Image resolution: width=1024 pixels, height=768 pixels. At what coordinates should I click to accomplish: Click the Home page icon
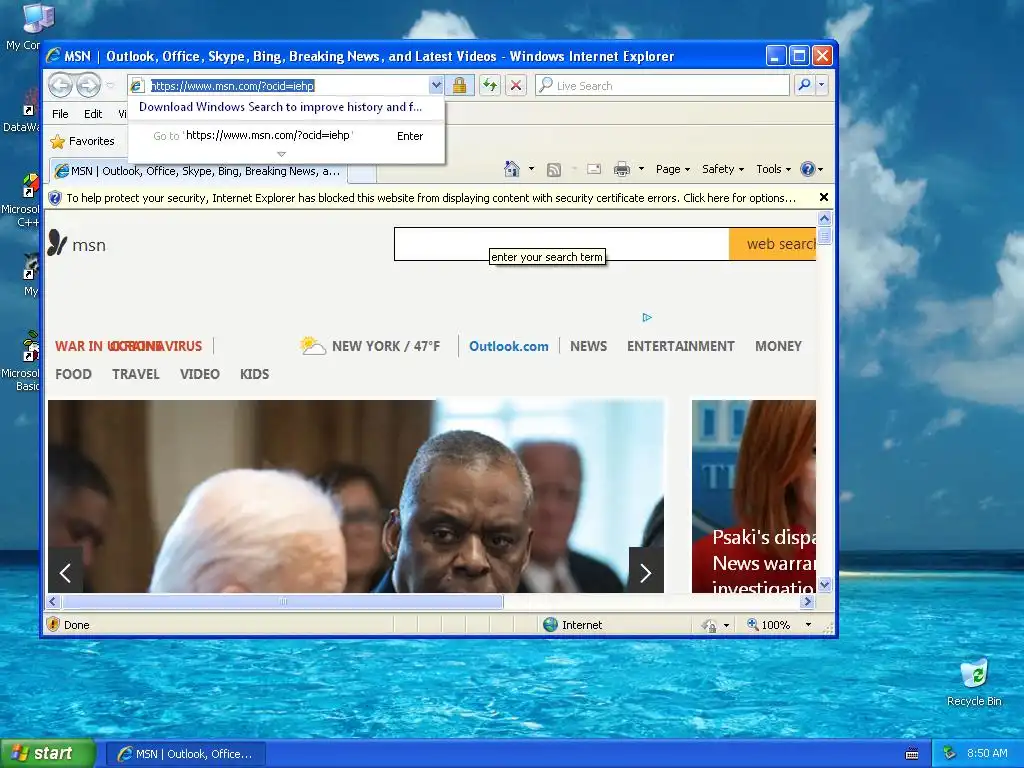coord(511,169)
